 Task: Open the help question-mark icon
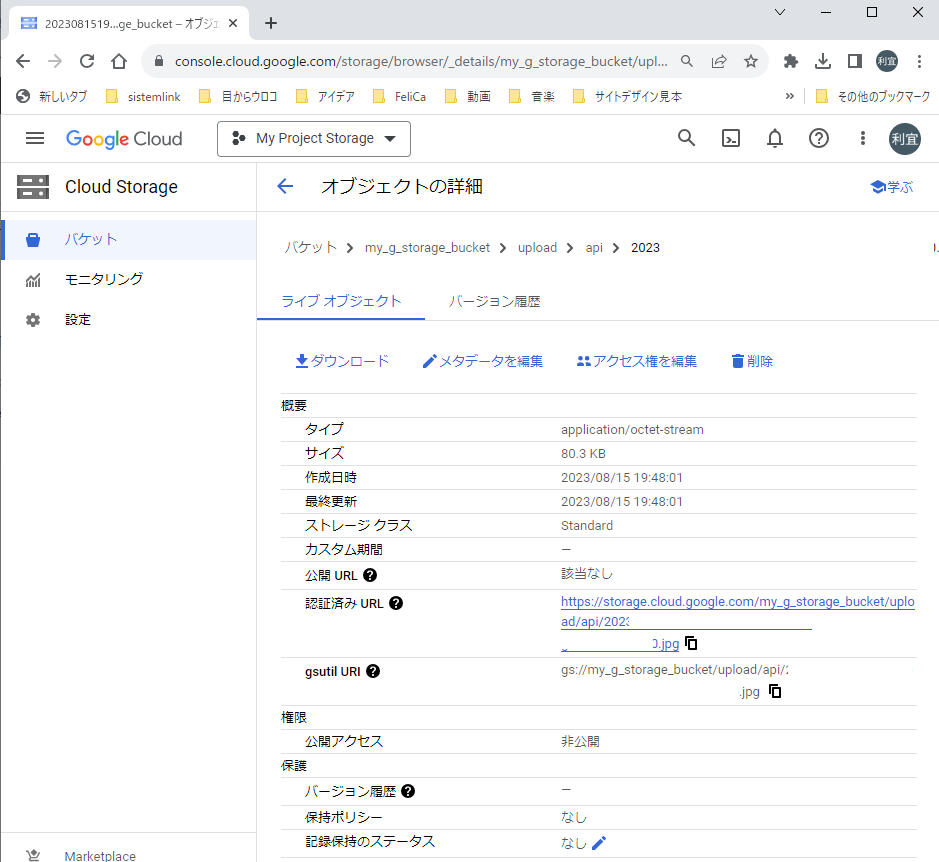[818, 138]
